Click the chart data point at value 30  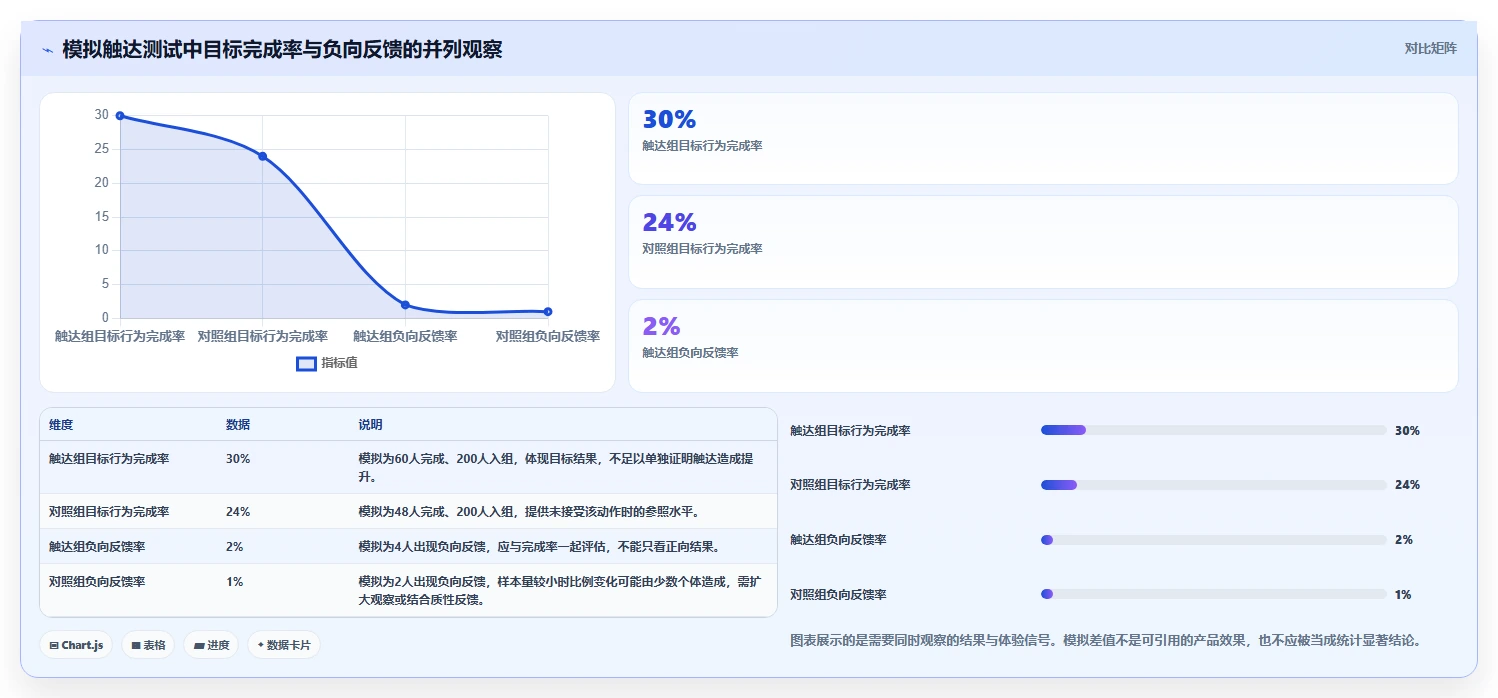tap(120, 116)
